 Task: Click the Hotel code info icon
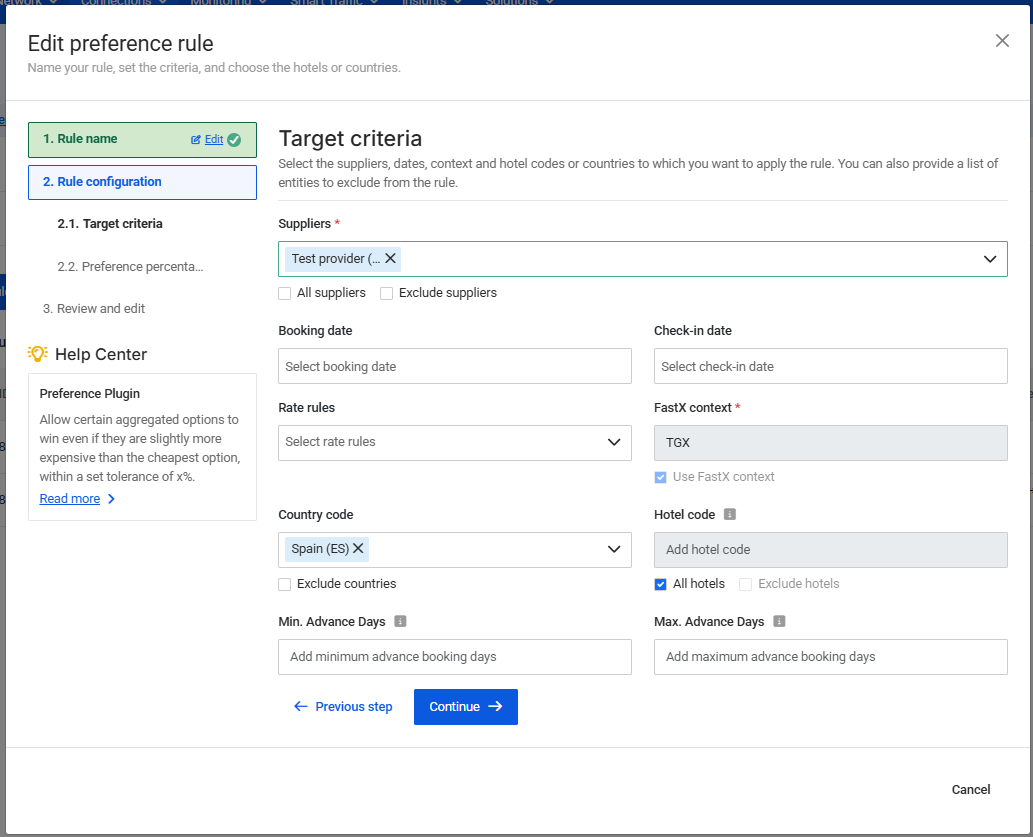tap(730, 515)
